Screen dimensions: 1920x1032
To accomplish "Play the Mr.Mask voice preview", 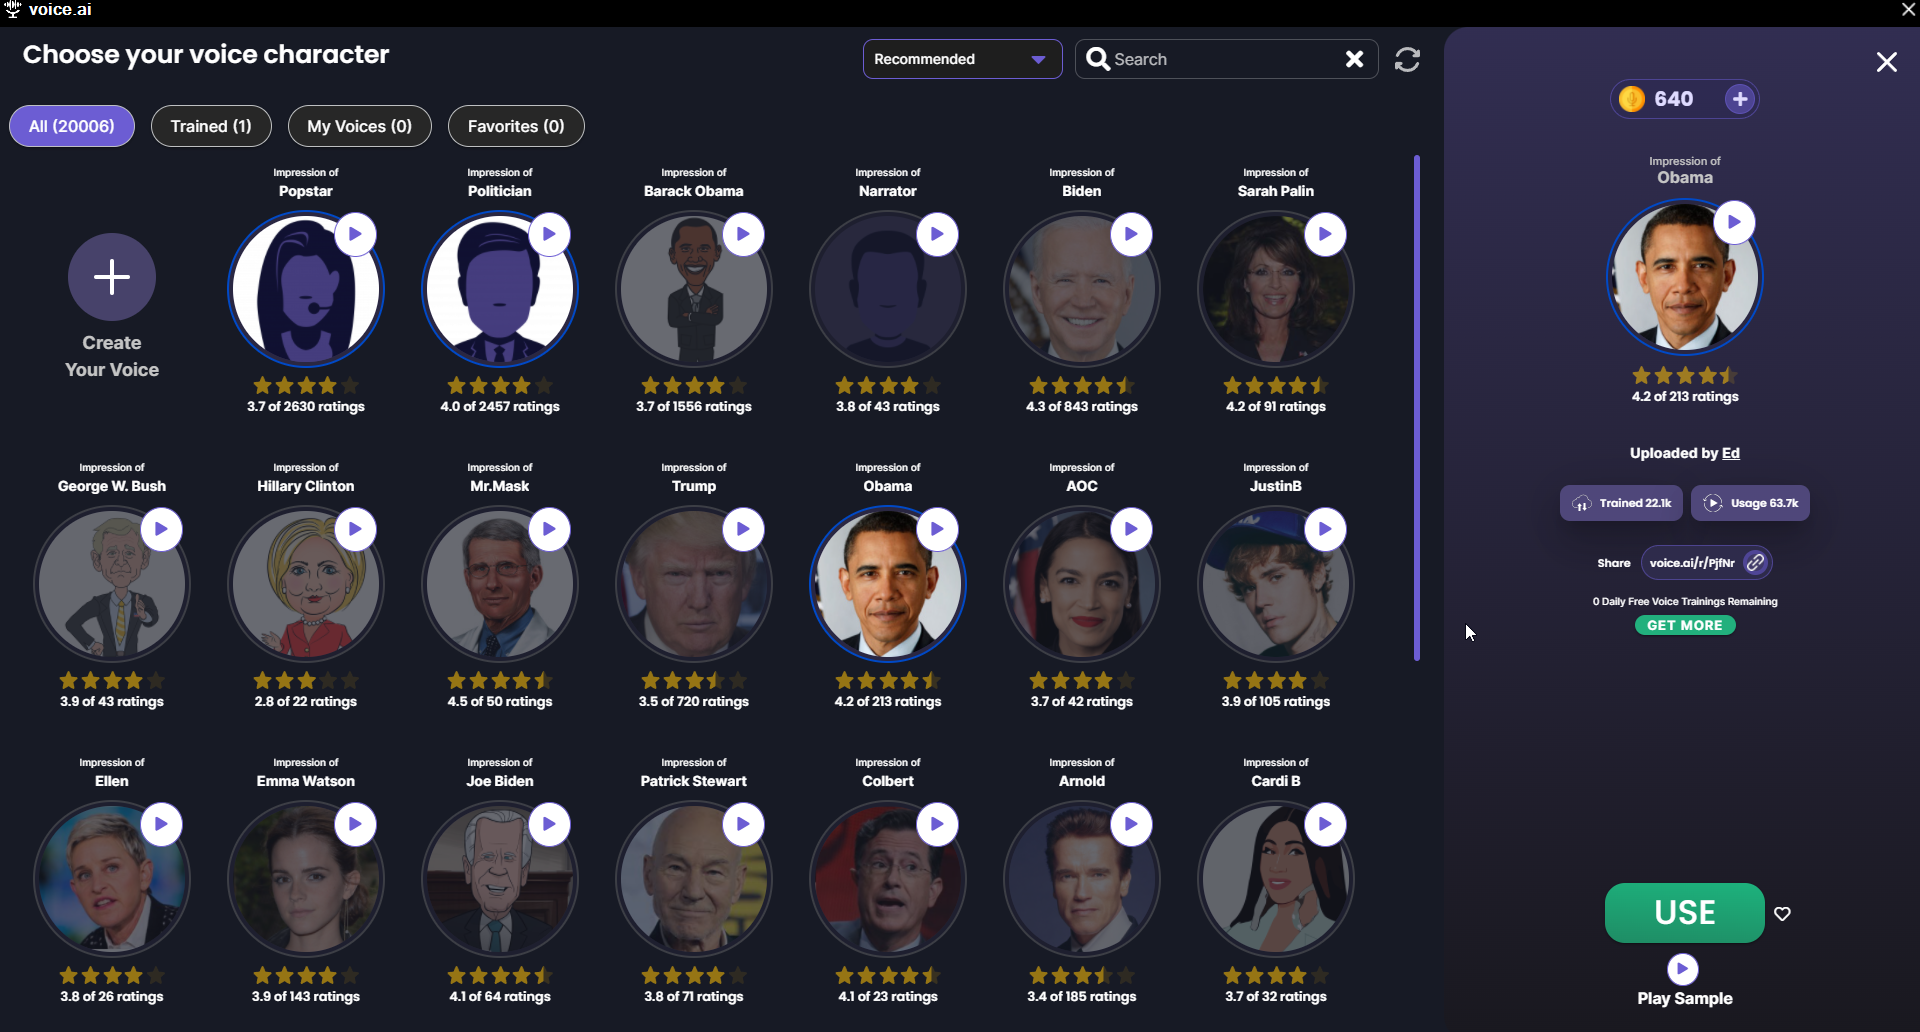I will [x=549, y=530].
